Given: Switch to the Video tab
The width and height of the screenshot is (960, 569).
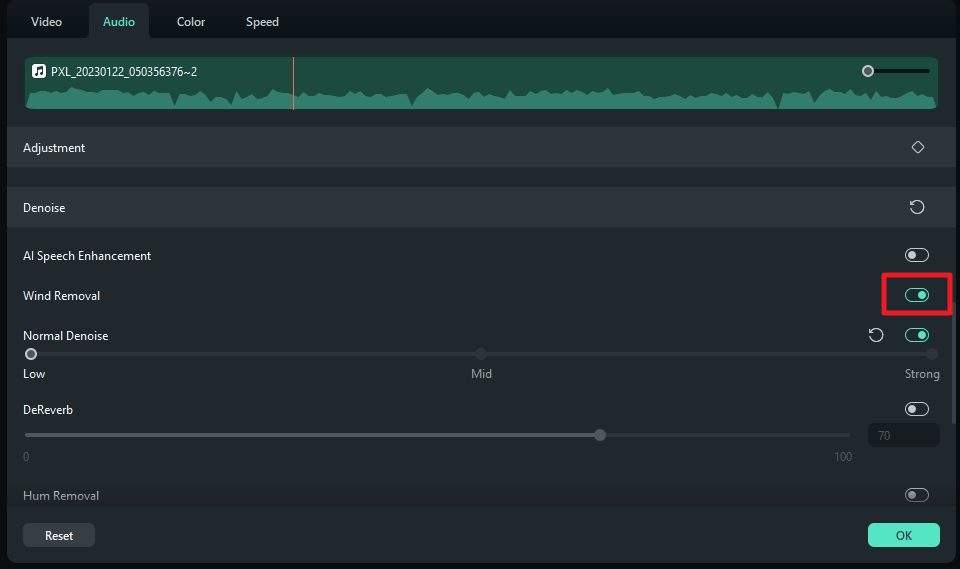Looking at the screenshot, I should coord(47,21).
